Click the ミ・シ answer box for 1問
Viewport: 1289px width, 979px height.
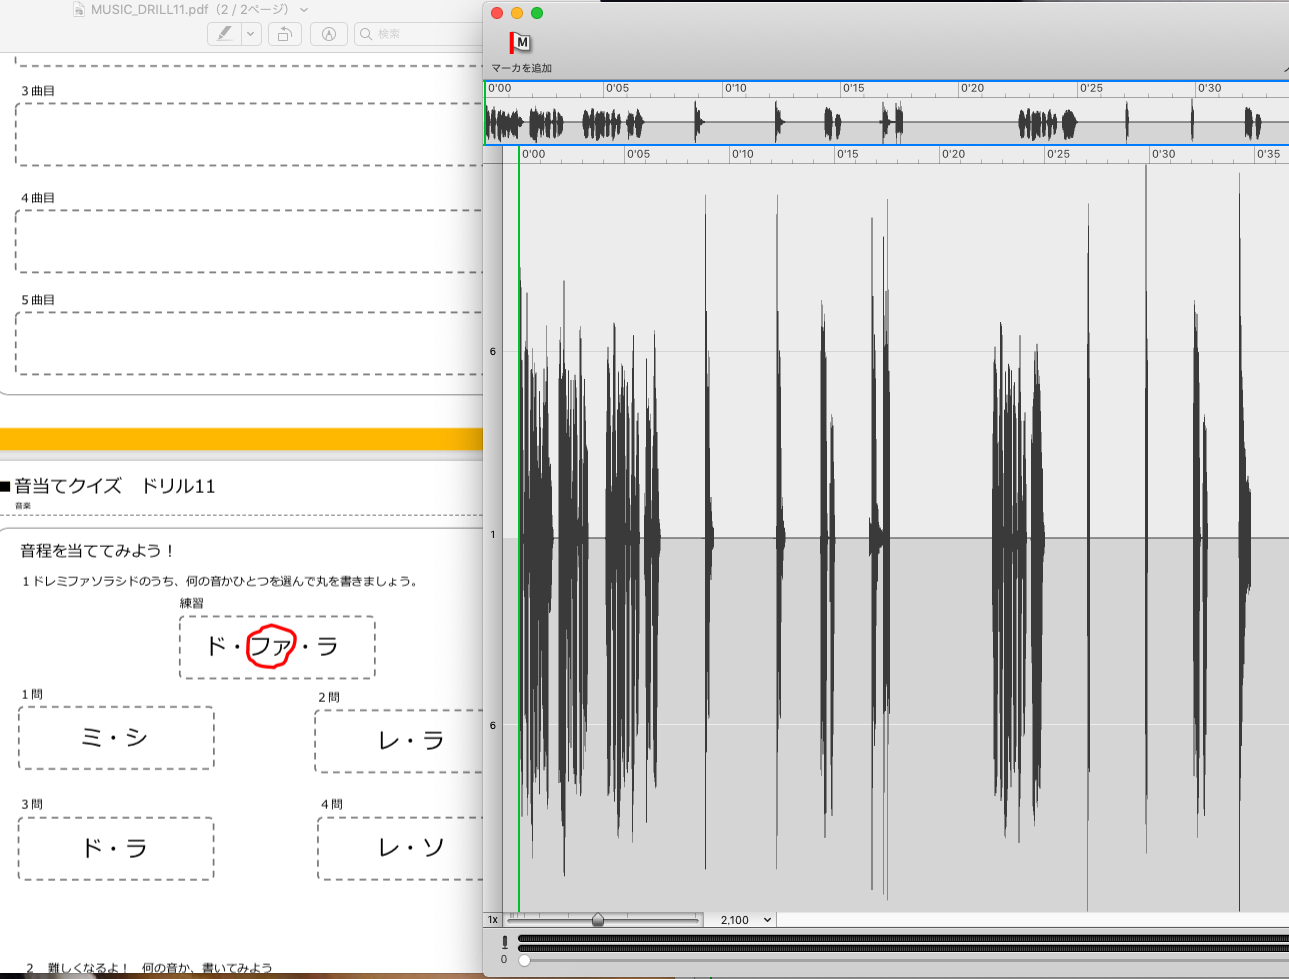pyautogui.click(x=116, y=738)
